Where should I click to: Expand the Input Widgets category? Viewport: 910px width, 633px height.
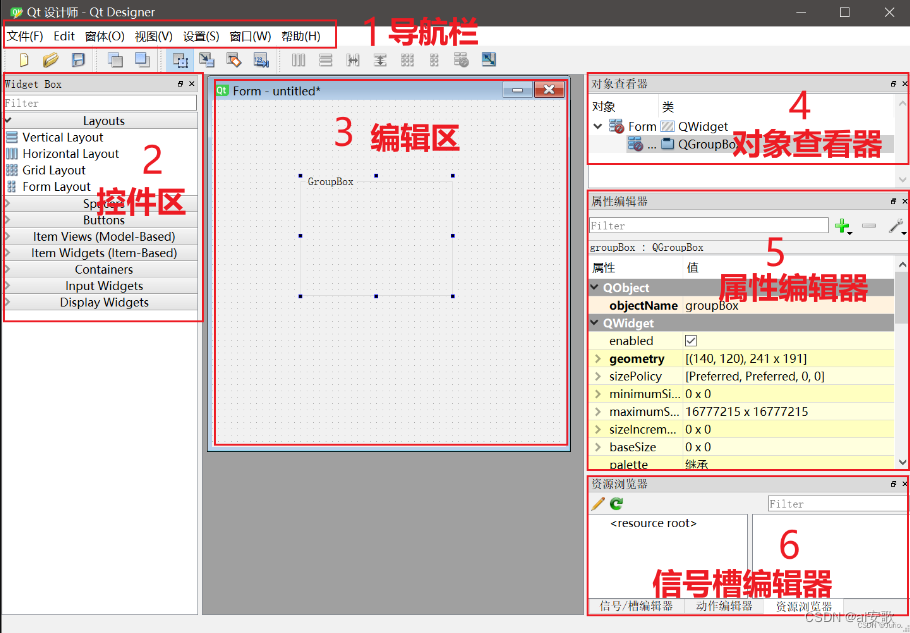click(x=100, y=285)
